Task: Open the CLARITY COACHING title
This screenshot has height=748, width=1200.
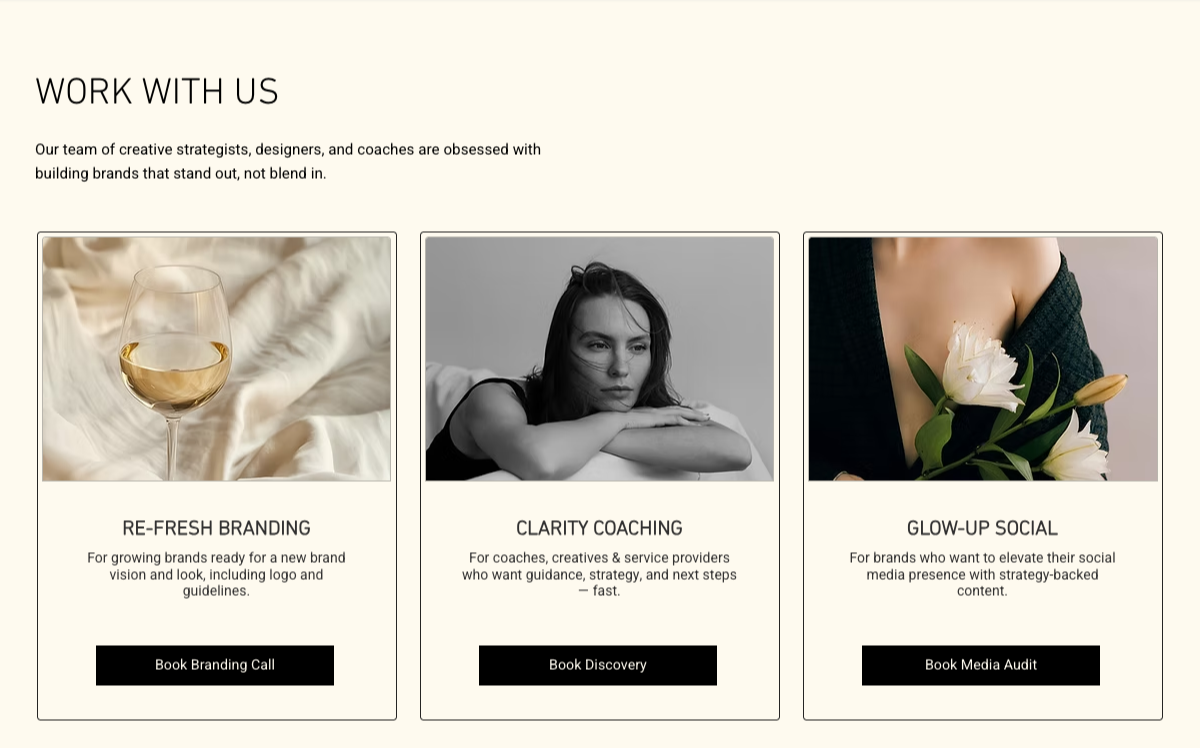Action: pos(599,528)
